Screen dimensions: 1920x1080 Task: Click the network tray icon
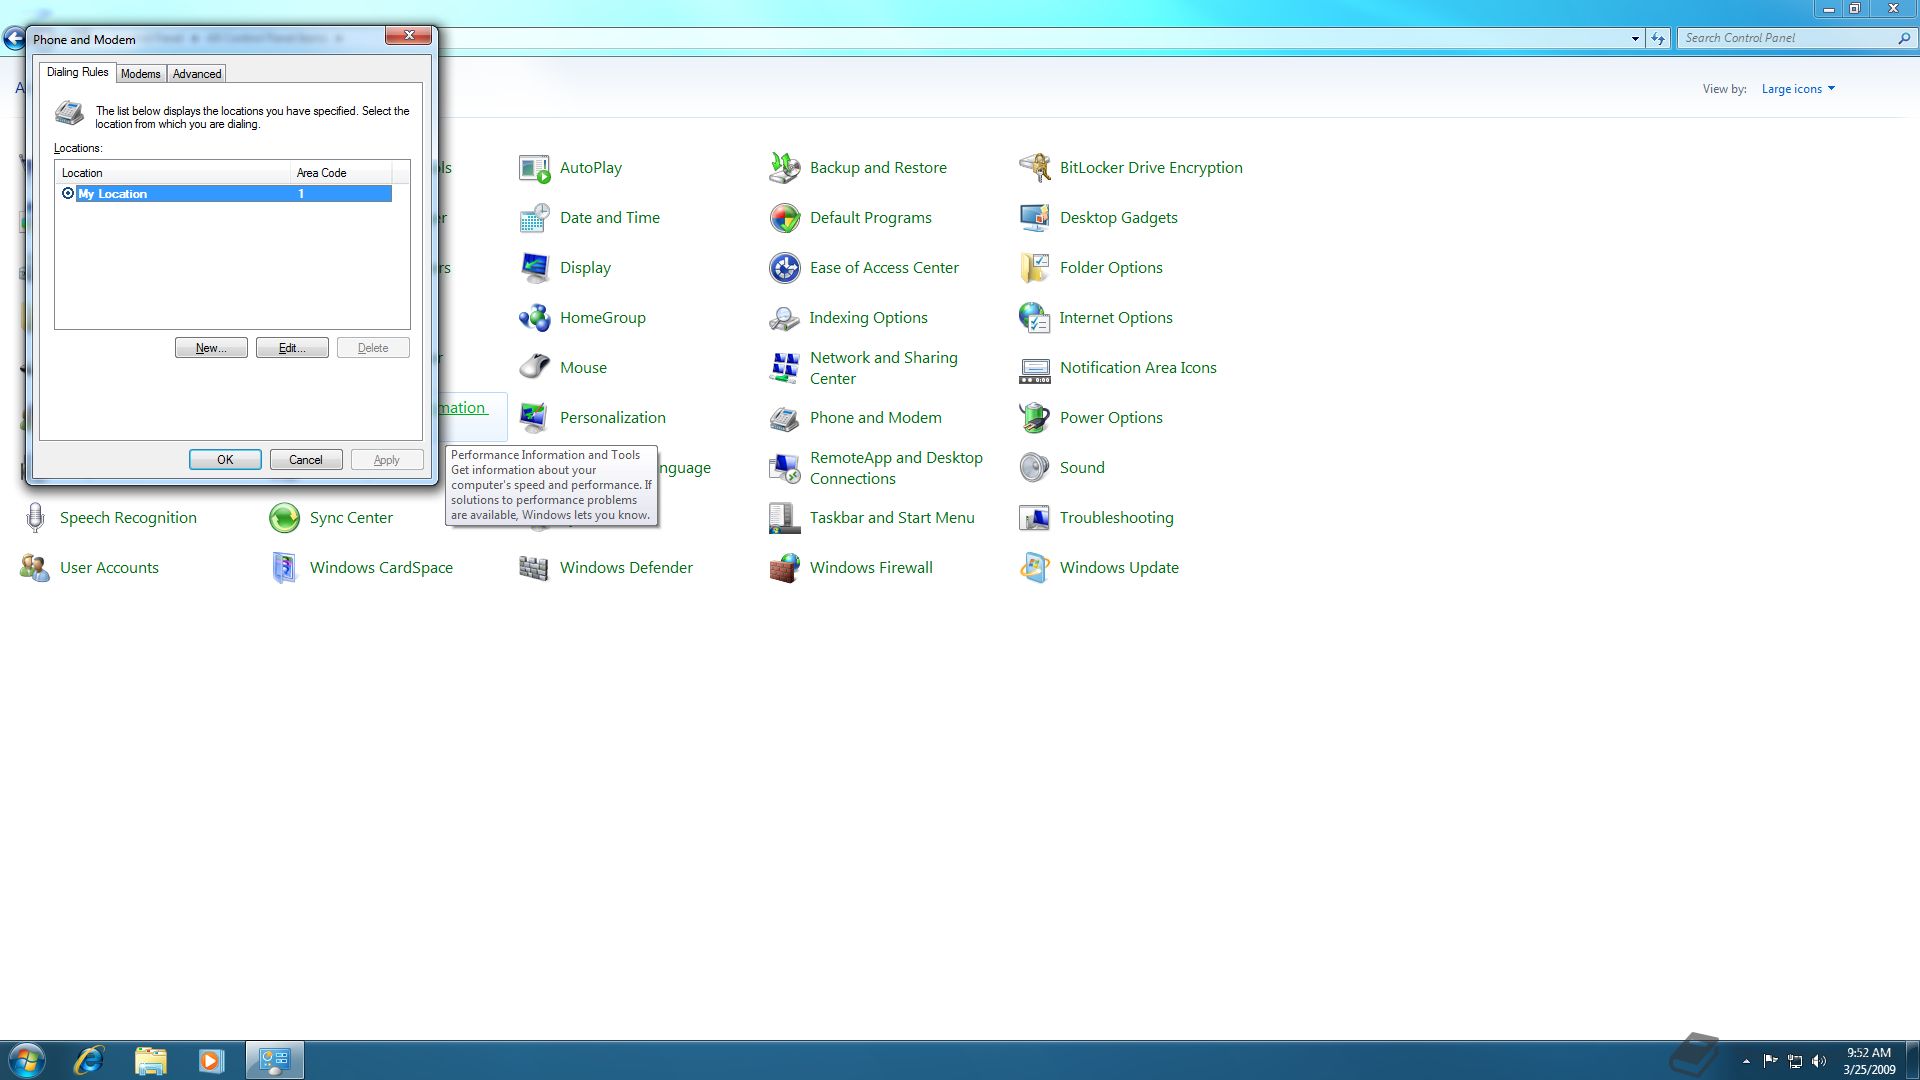[x=1795, y=1061]
